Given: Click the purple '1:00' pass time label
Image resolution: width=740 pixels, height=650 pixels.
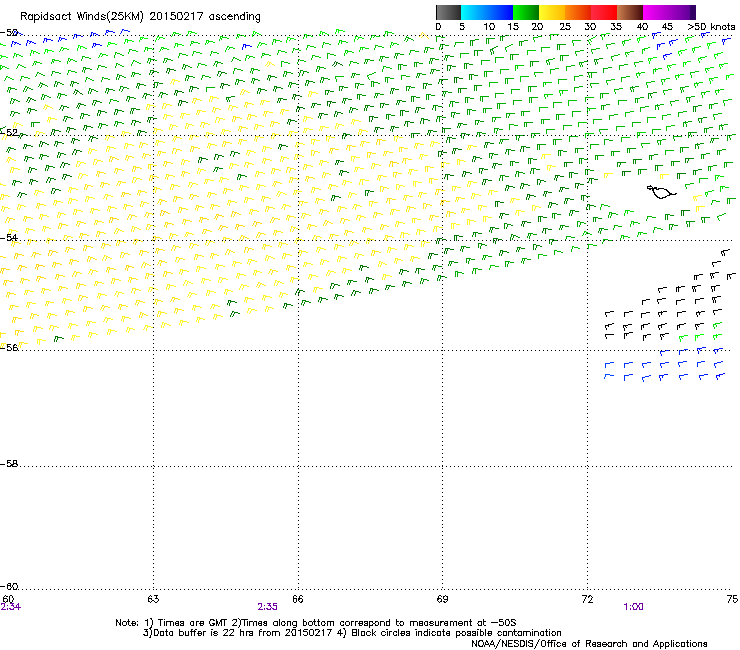Looking at the screenshot, I should tap(633, 607).
